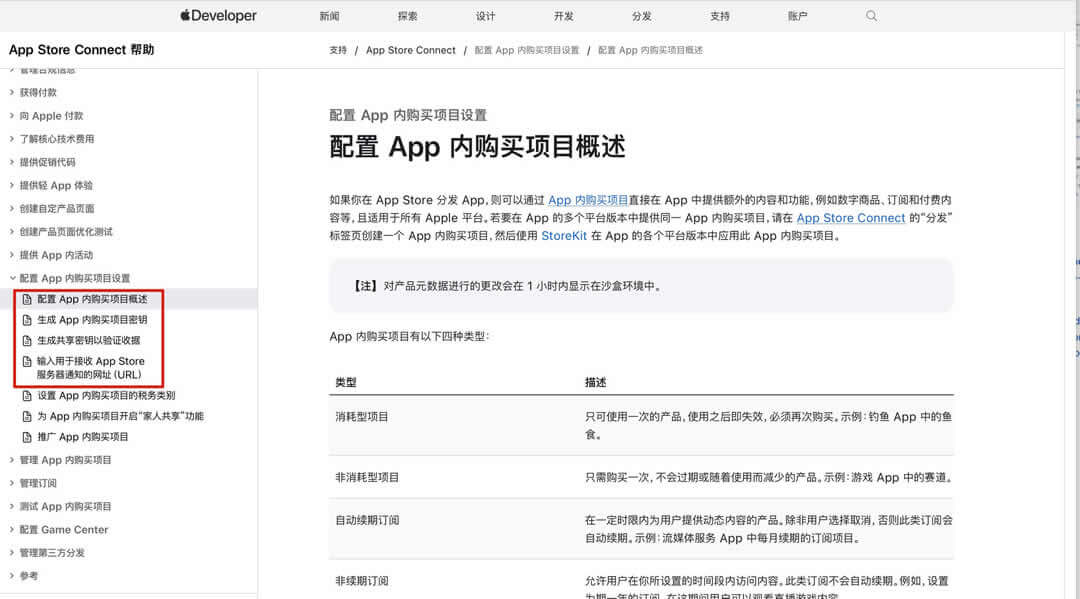Viewport: 1080px width, 599px height.
Task: Click the 消耗型项目 table cell
Action: pyautogui.click(x=362, y=417)
